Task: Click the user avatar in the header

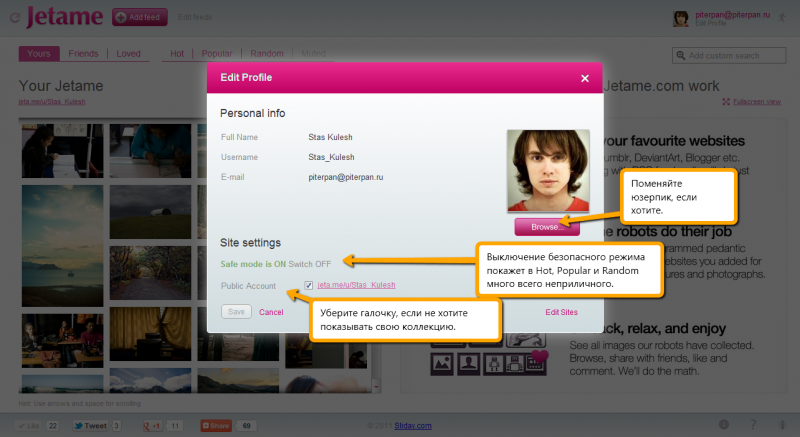Action: click(x=681, y=18)
